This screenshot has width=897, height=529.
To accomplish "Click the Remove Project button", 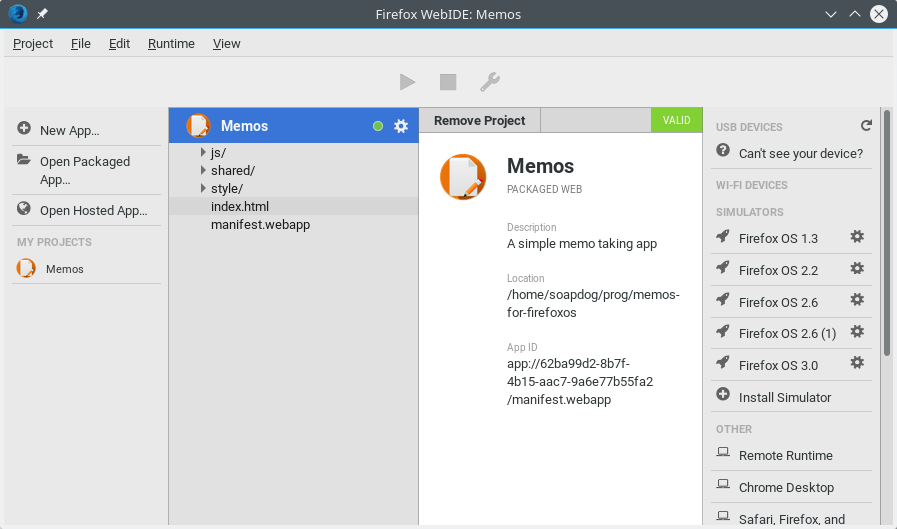I will coord(479,120).
